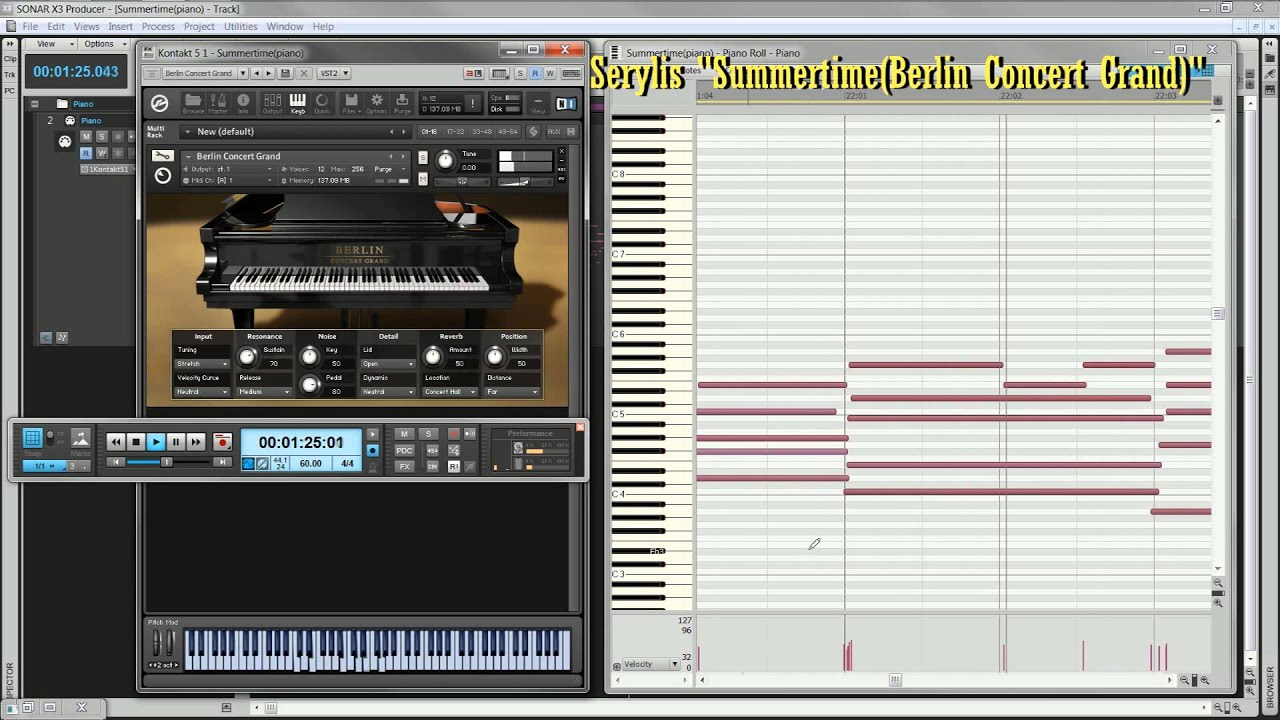
Task: Open the File menu
Action: click(x=30, y=26)
